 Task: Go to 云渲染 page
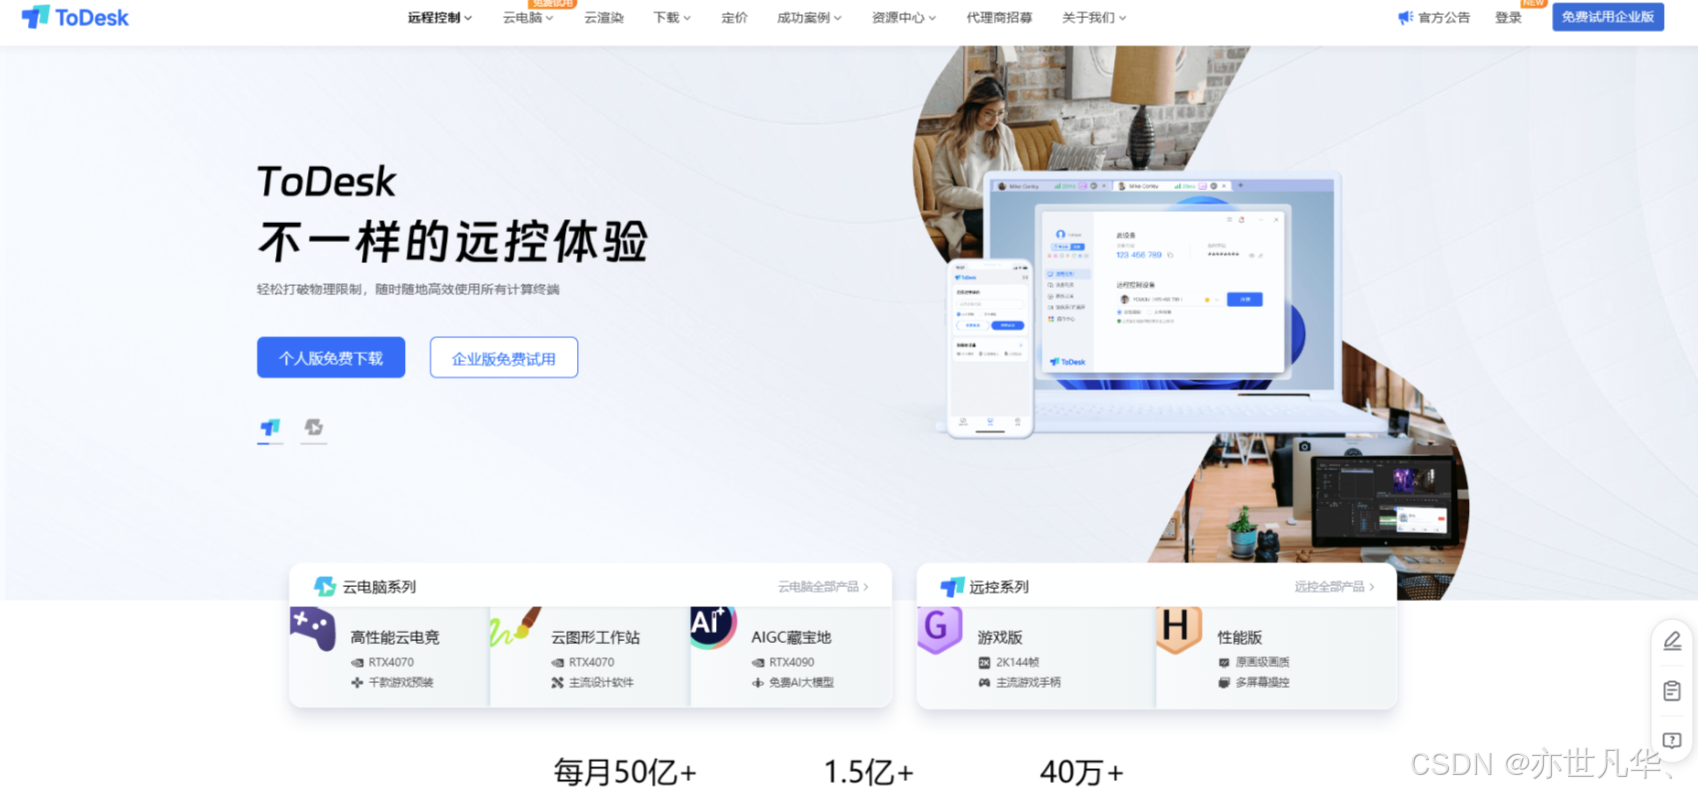[x=604, y=18]
